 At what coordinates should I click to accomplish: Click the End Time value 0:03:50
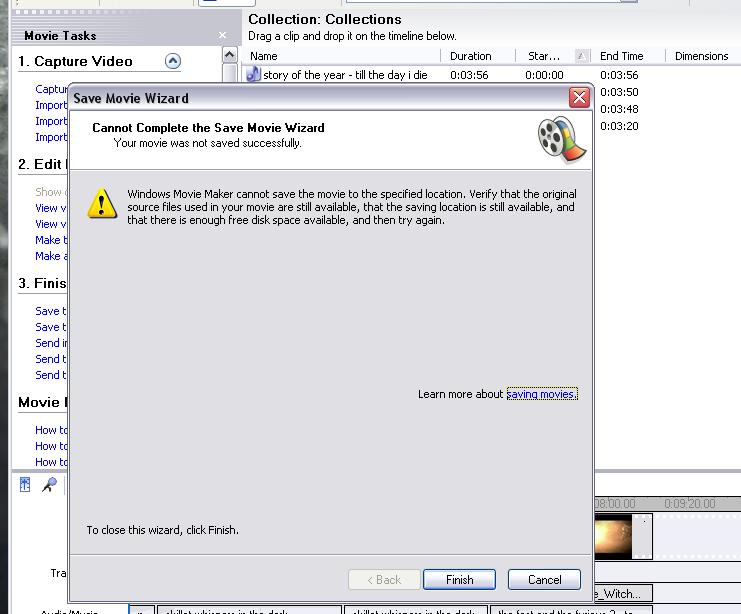click(619, 92)
